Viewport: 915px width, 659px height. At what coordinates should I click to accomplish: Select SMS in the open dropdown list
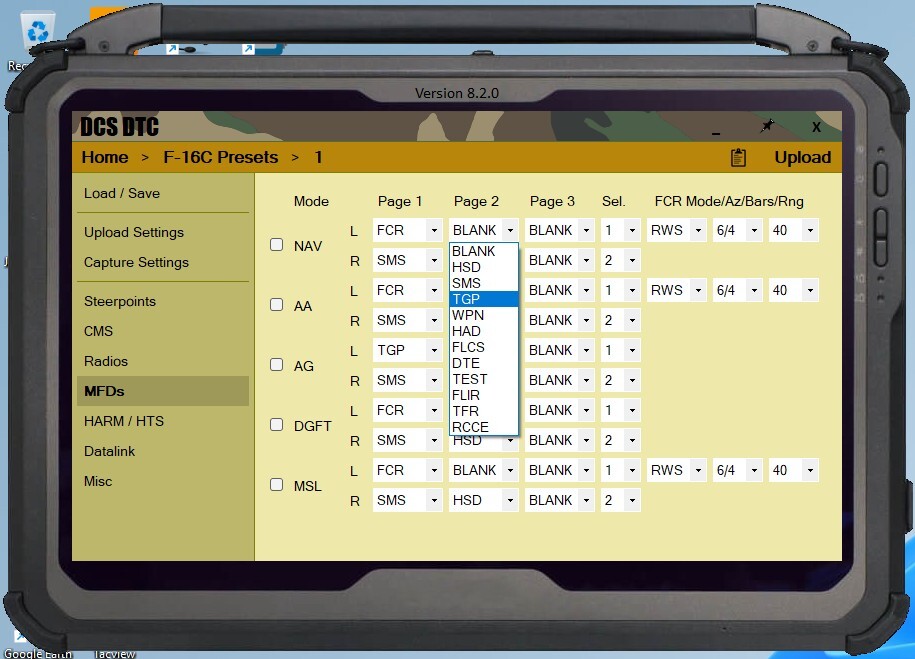point(484,283)
